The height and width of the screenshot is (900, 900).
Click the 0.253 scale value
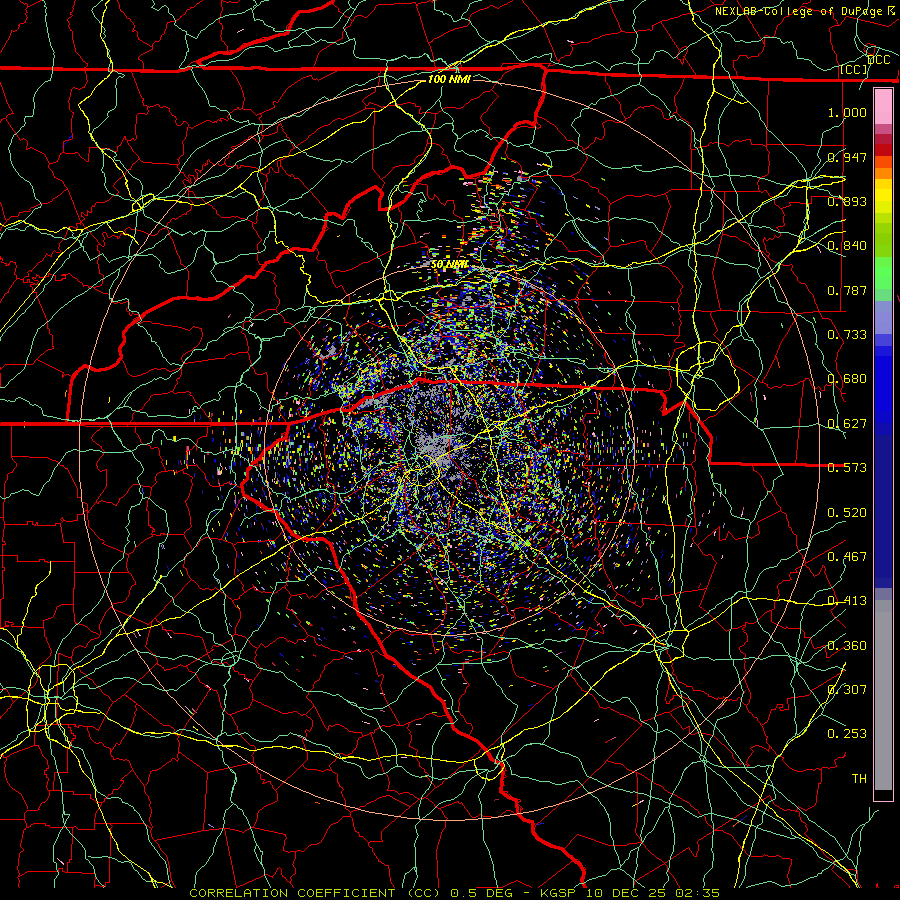point(847,734)
